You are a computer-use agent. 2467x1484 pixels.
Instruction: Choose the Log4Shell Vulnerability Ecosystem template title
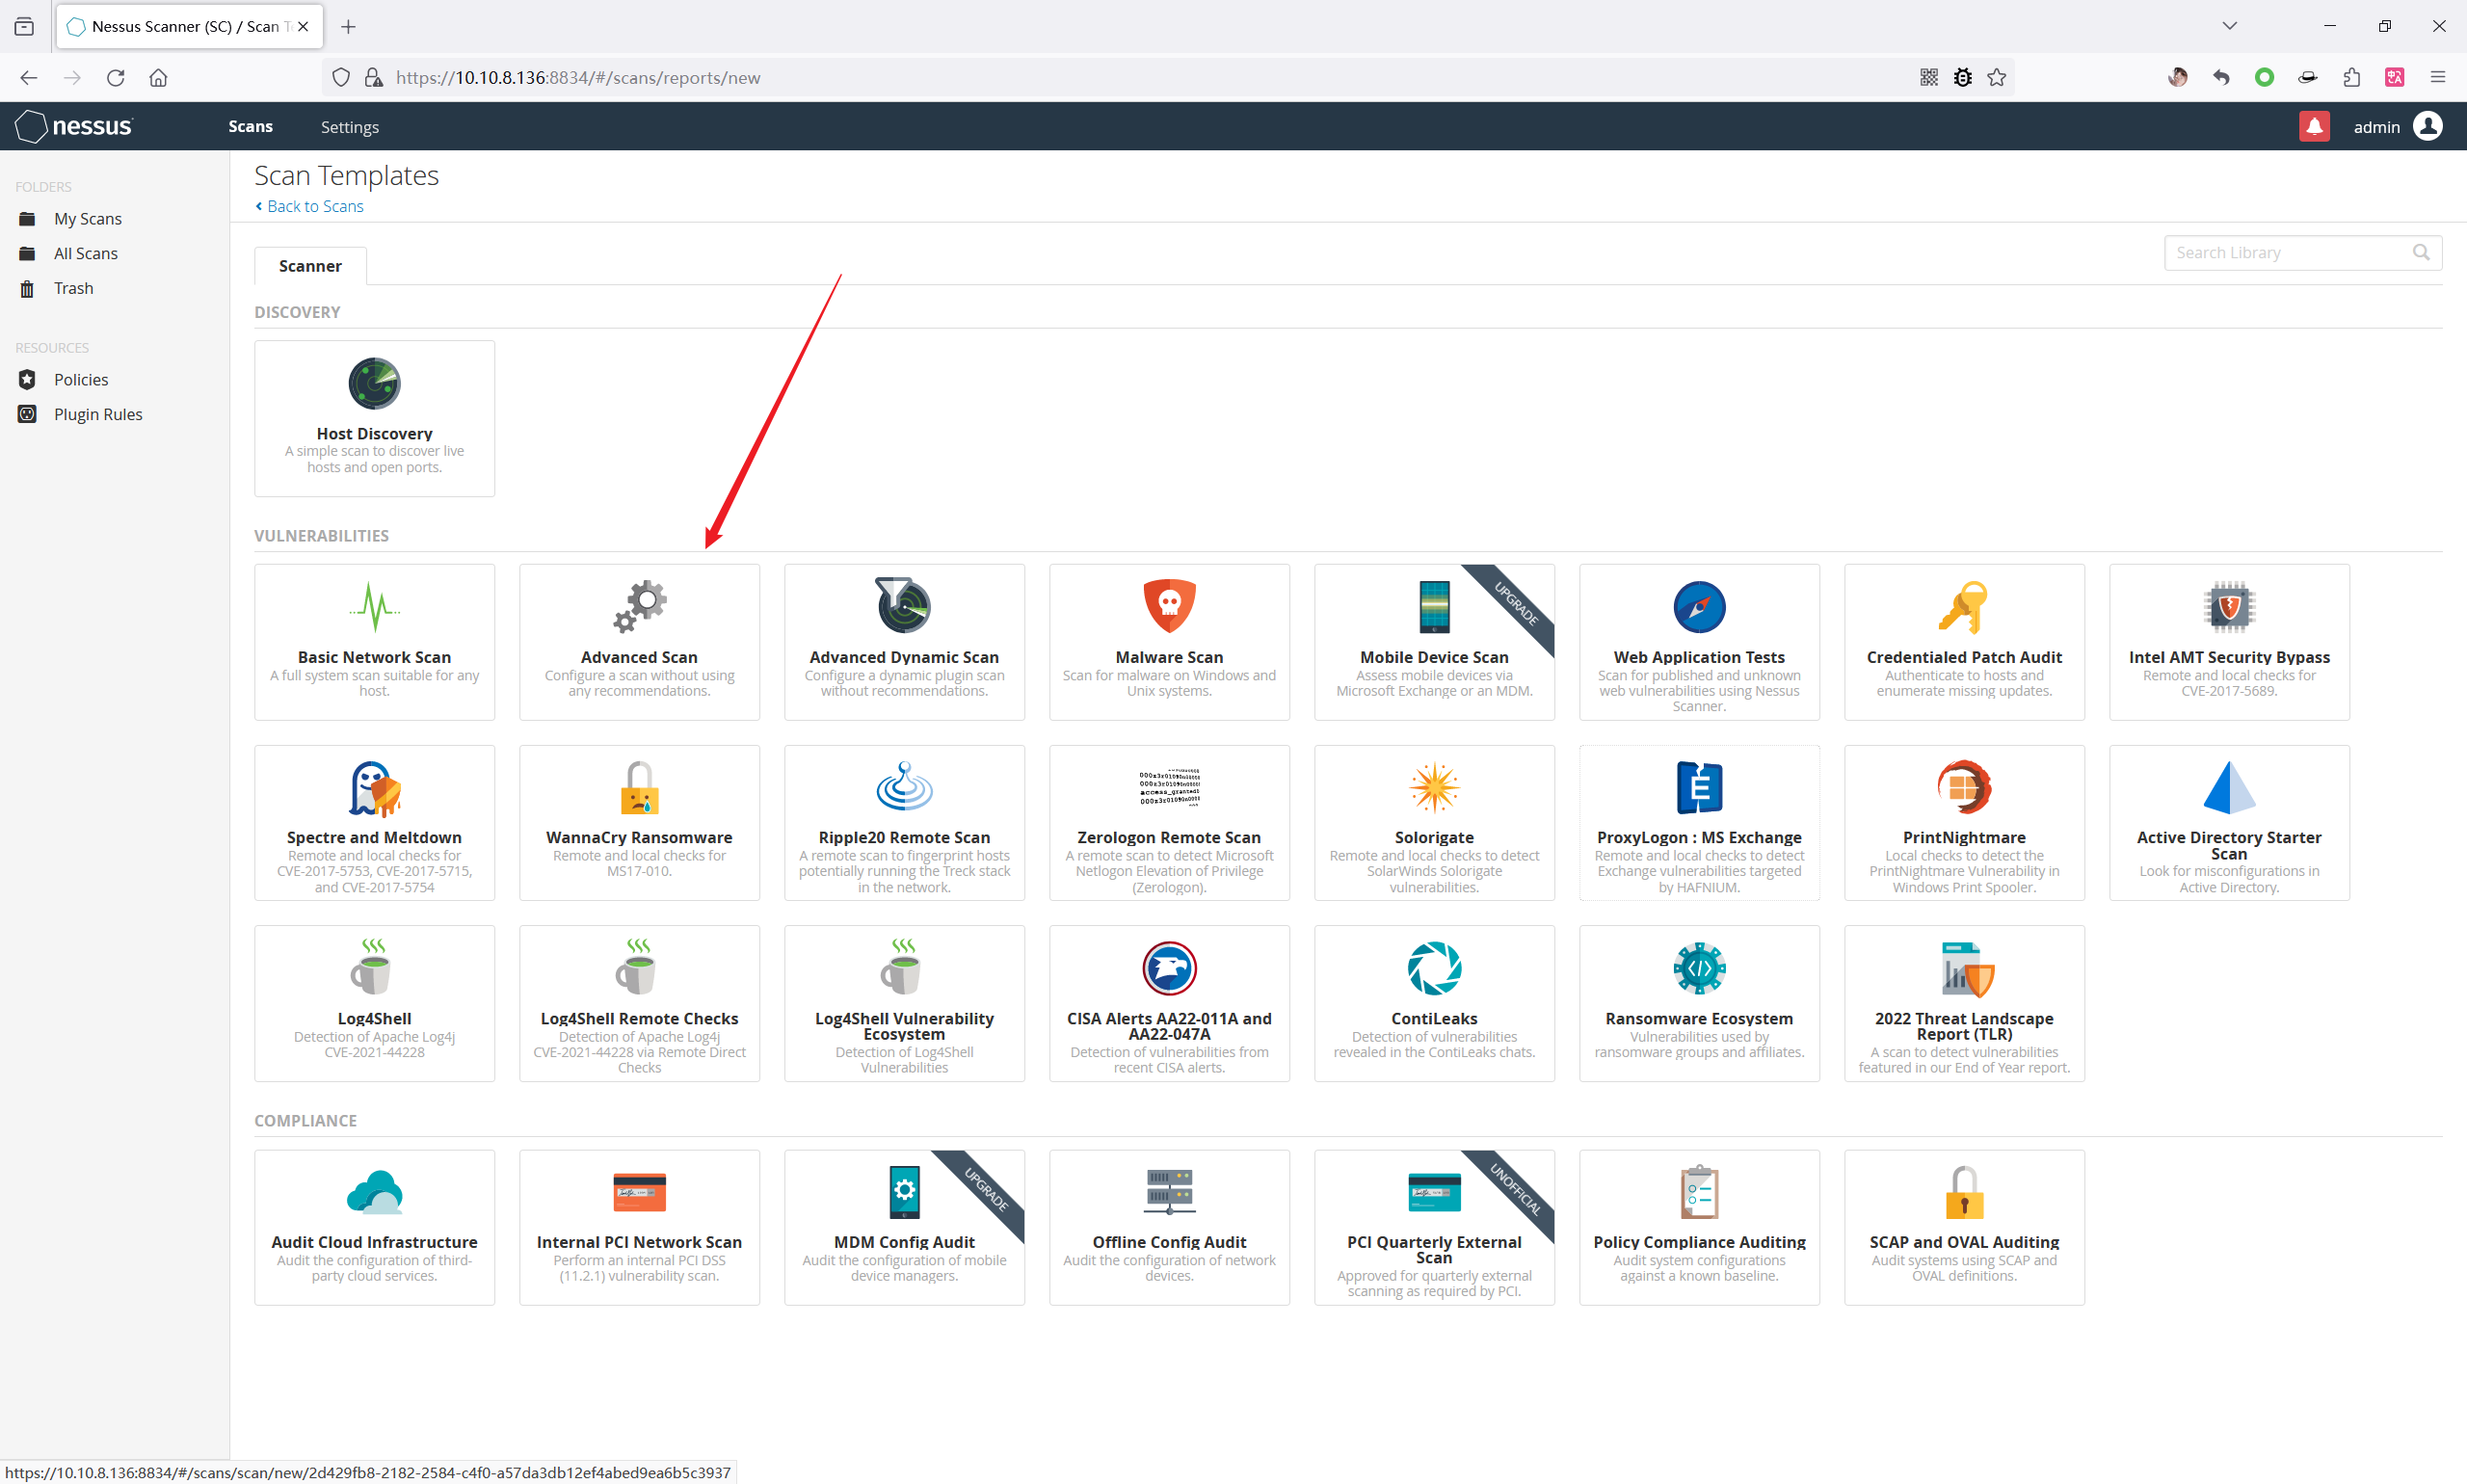click(x=904, y=1026)
